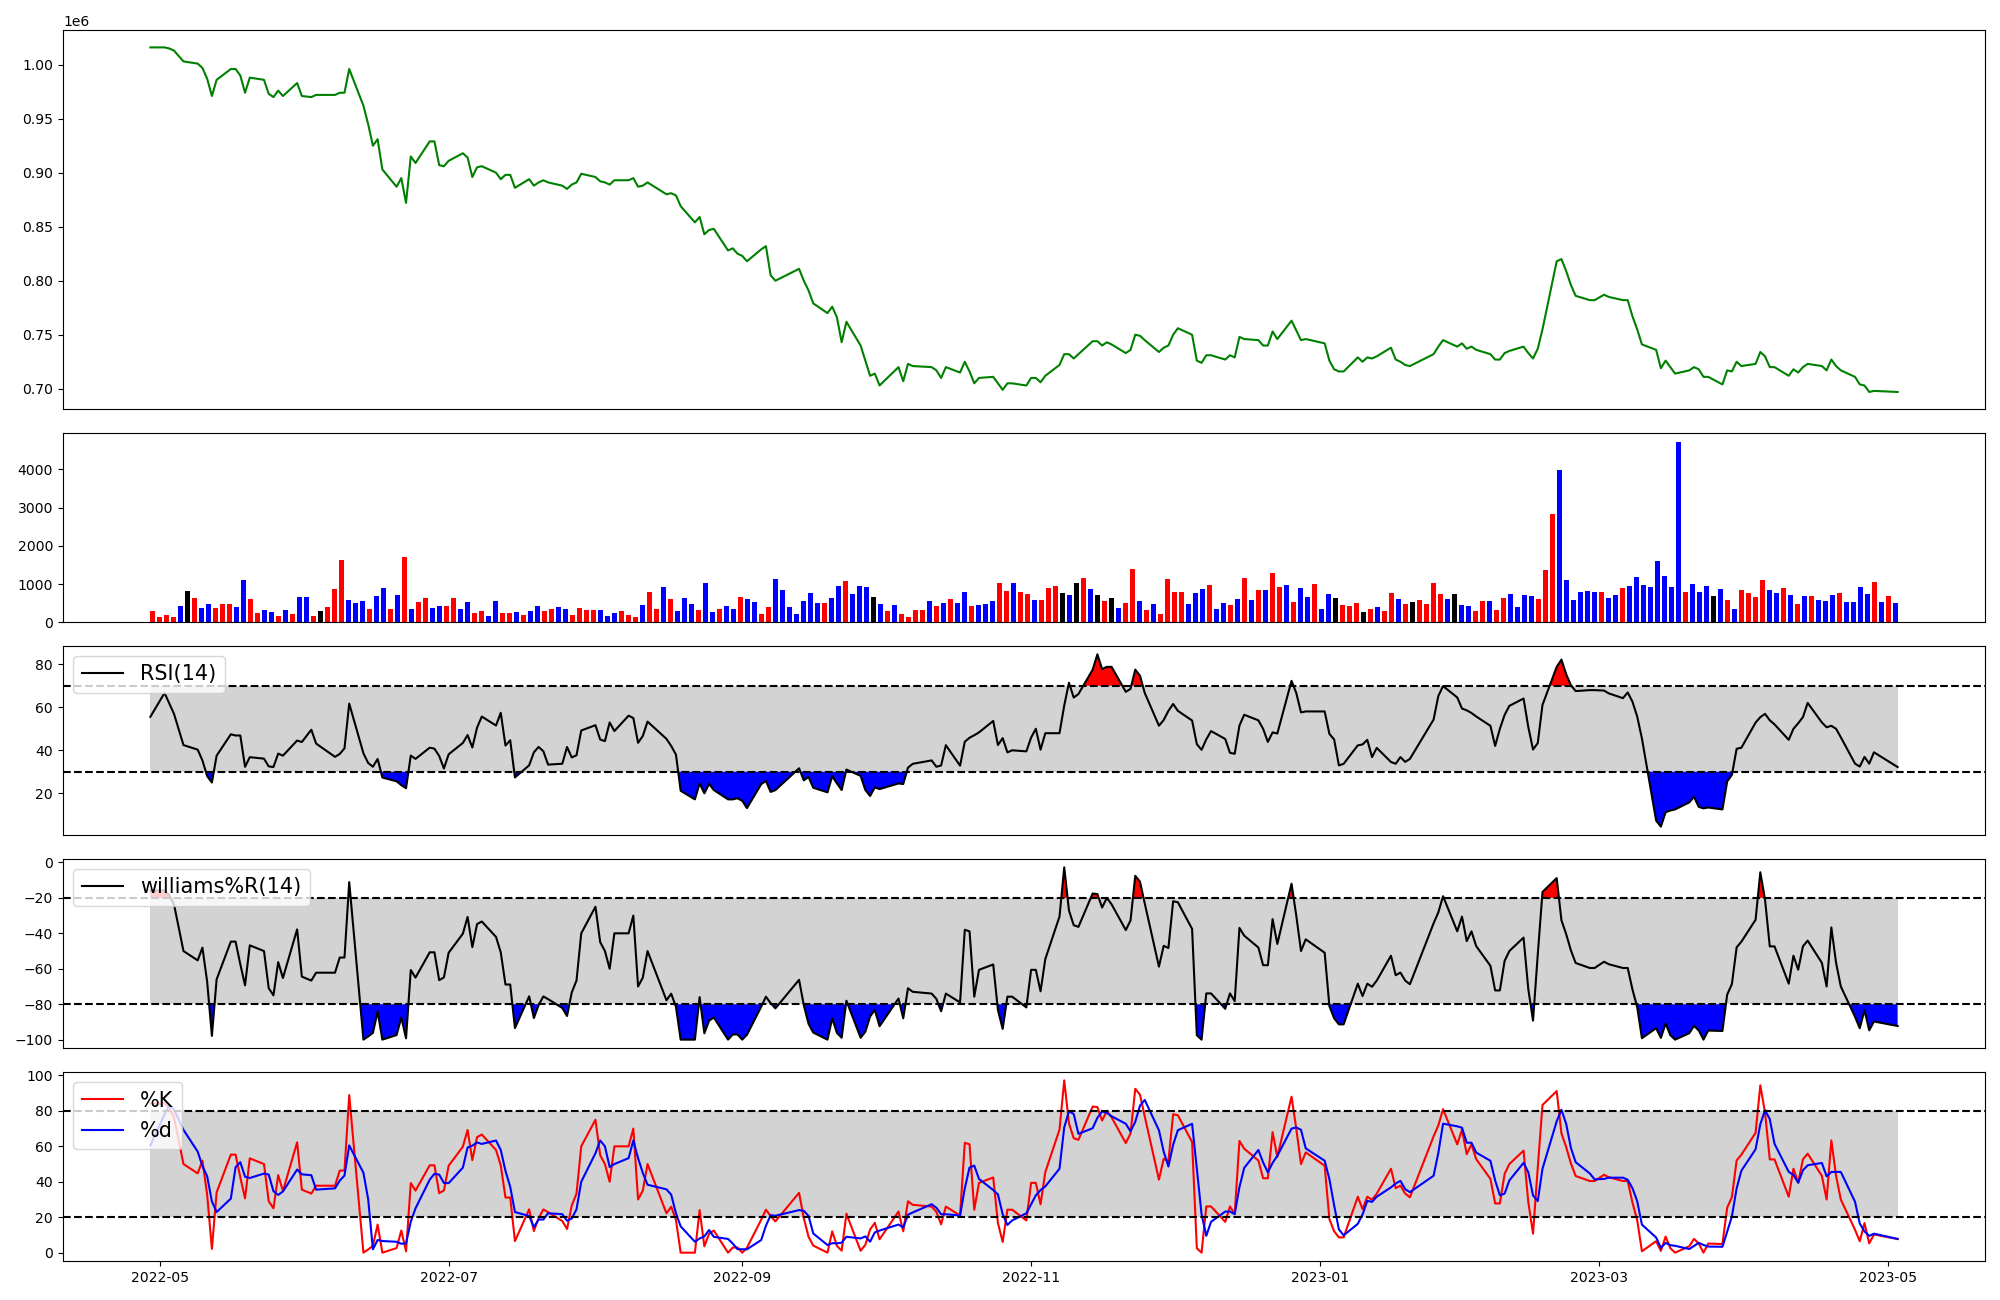Click the RSI(14) legend label
Viewport: 2000px width, 1300px height.
point(177,673)
